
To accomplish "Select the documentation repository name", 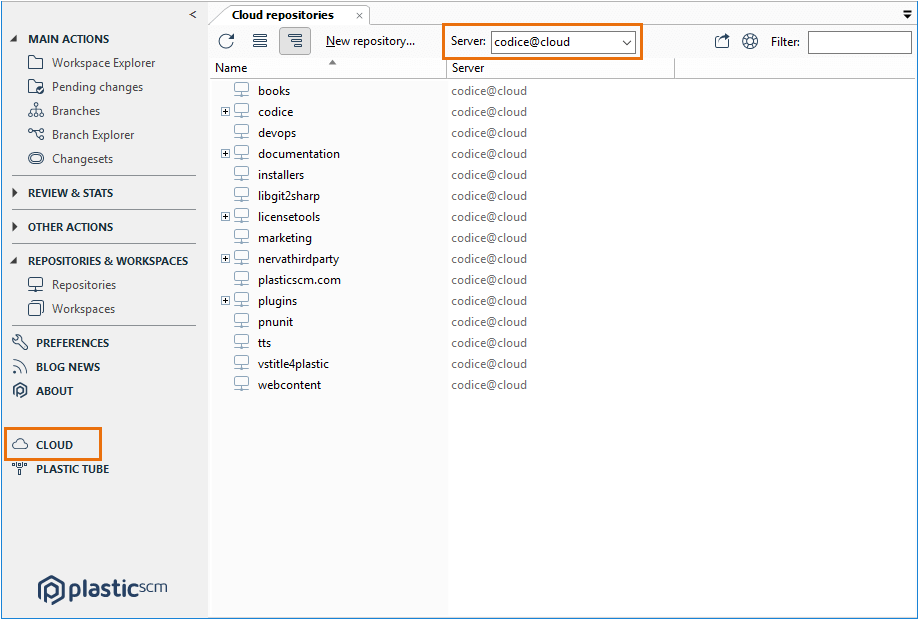I will (x=299, y=154).
